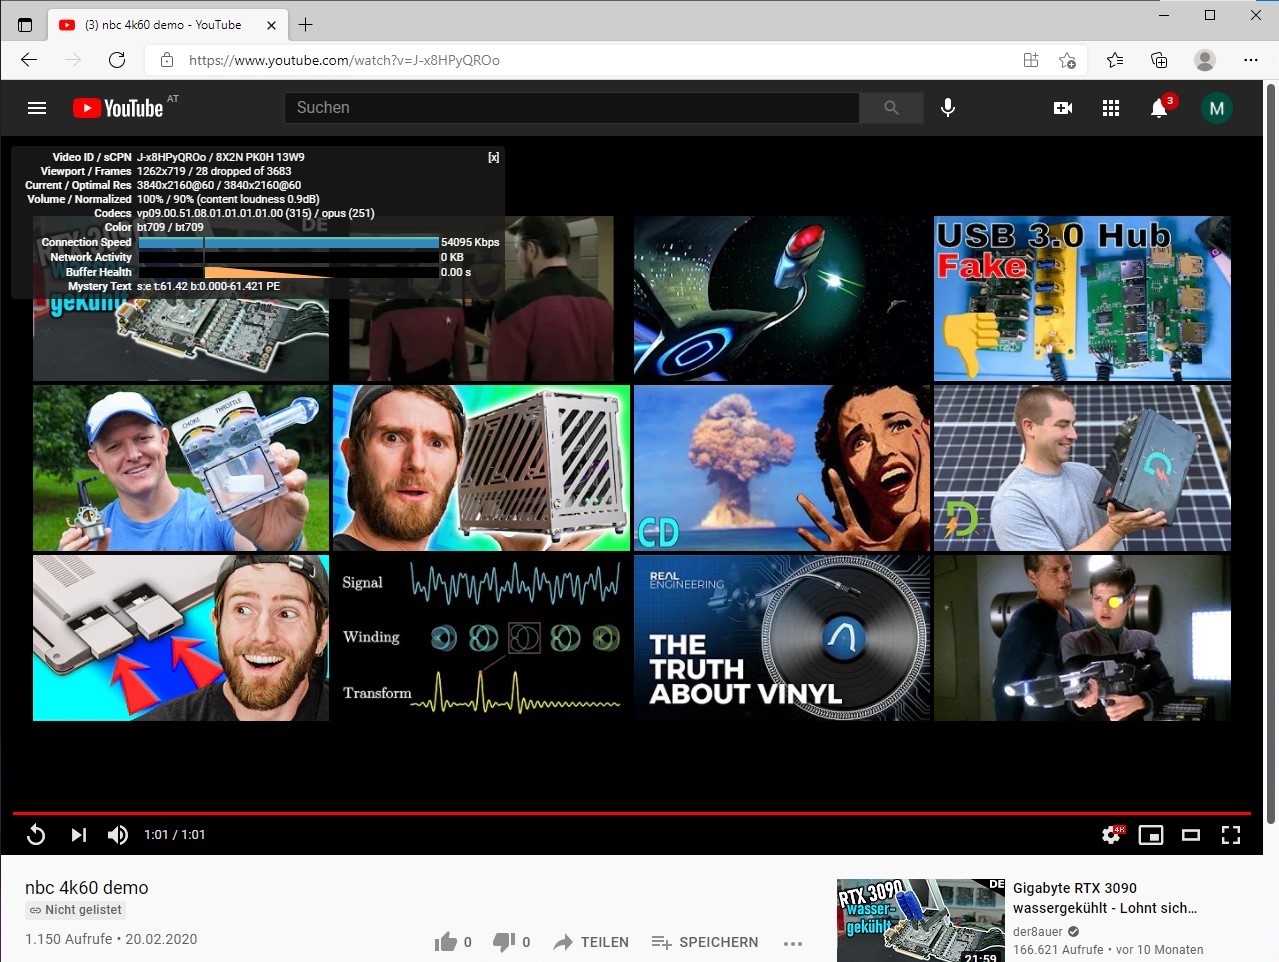This screenshot has height=962, width=1279.
Task: Open the USB 3.0 Hub Fake end-screen thumbnail
Action: [1082, 299]
